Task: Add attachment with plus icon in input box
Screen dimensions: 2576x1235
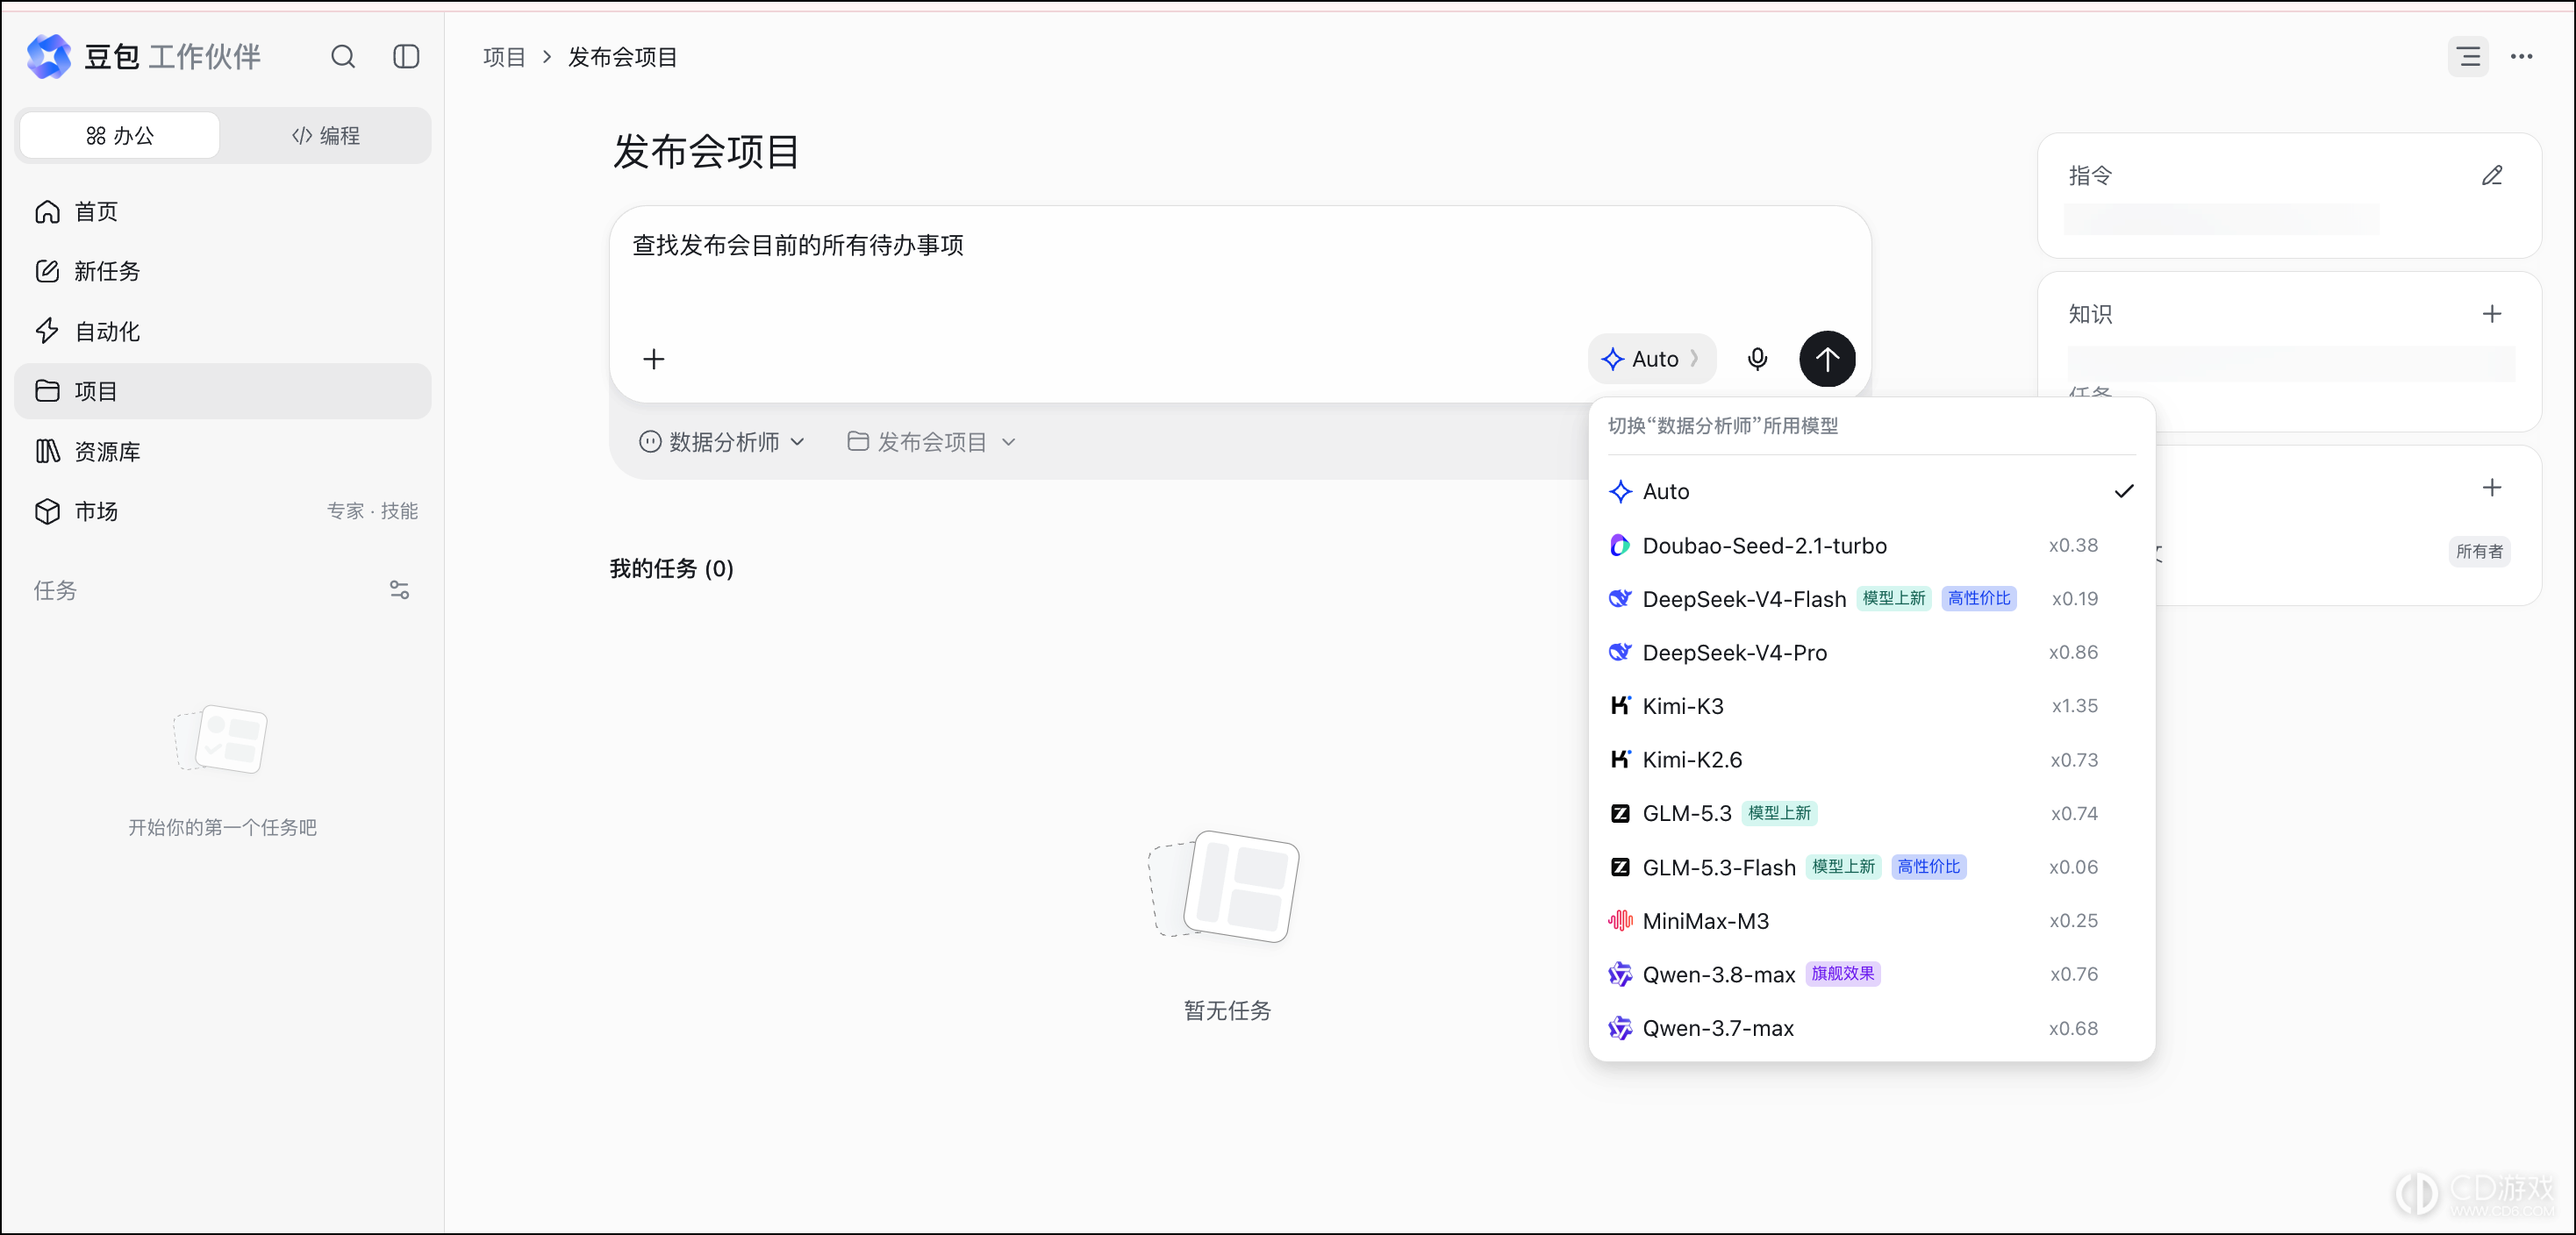Action: [654, 359]
